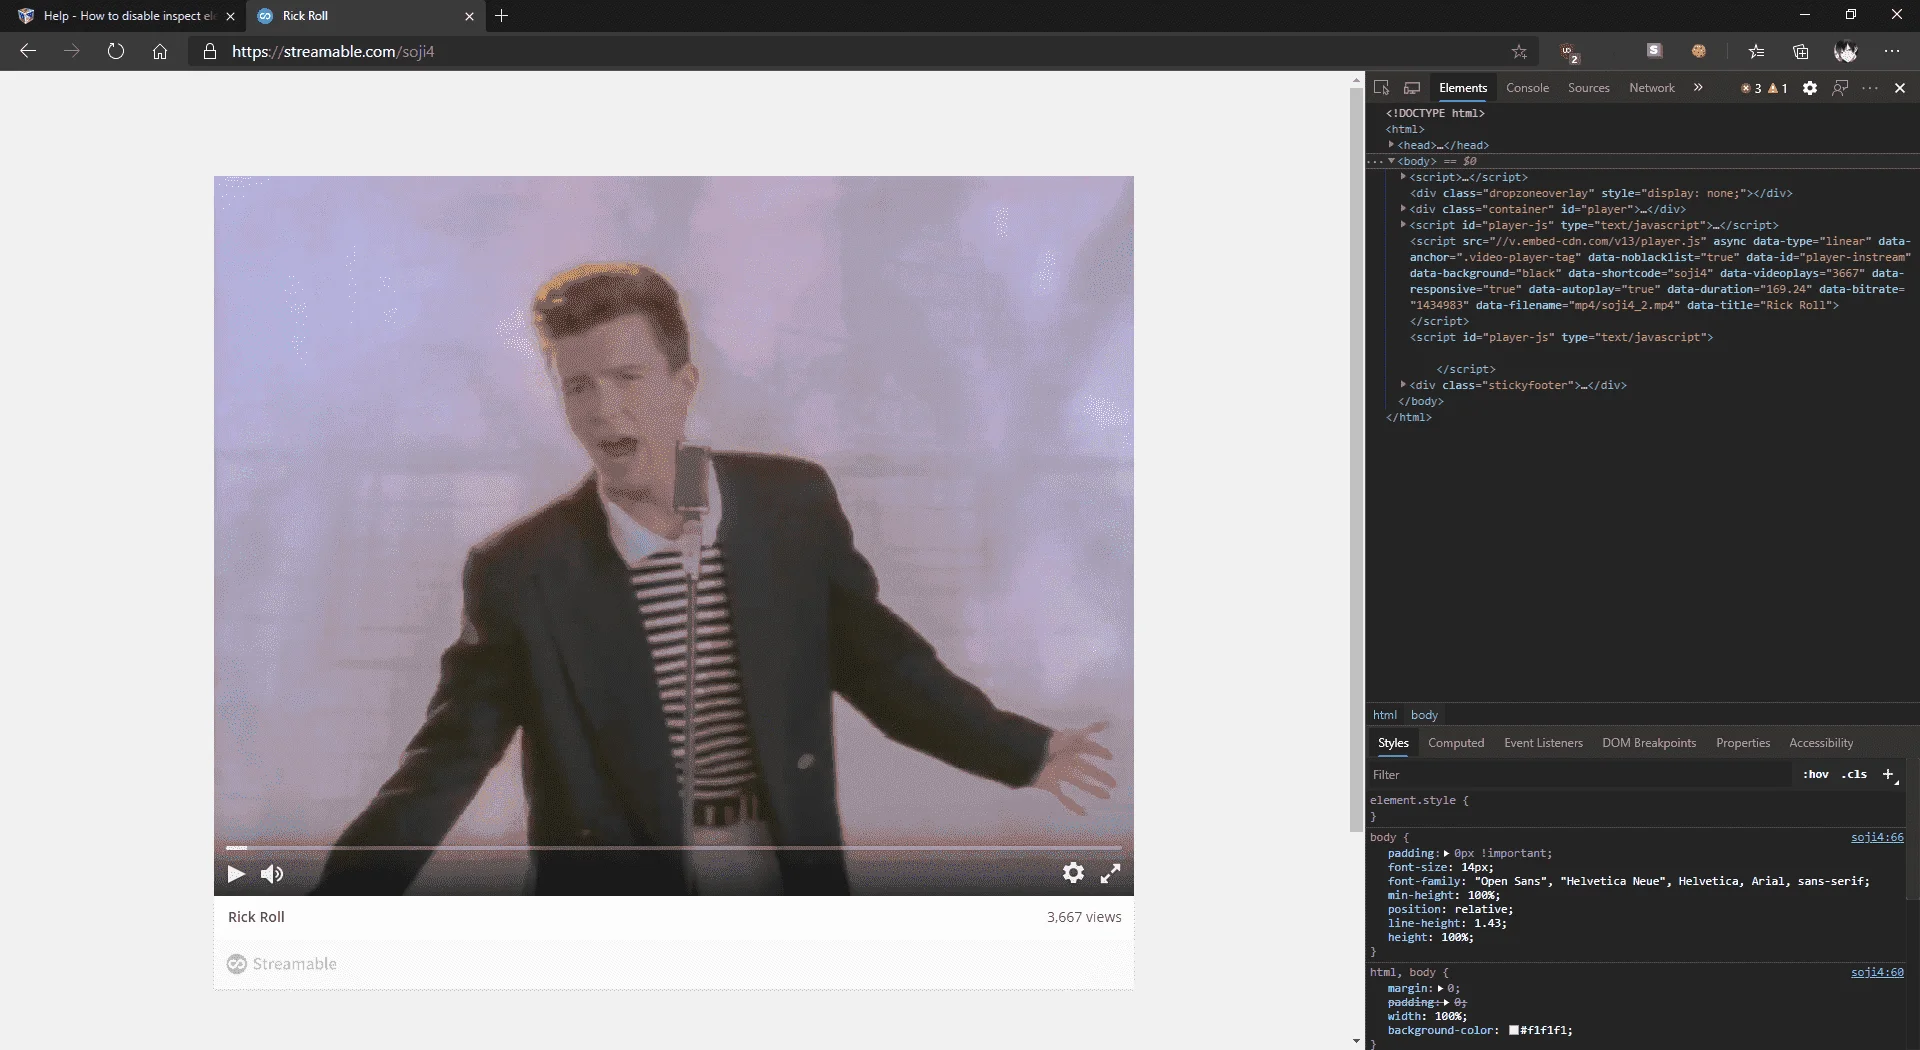Image resolution: width=1920 pixels, height=1050 pixels.
Task: Activate the DevTools element picker
Action: coord(1382,88)
